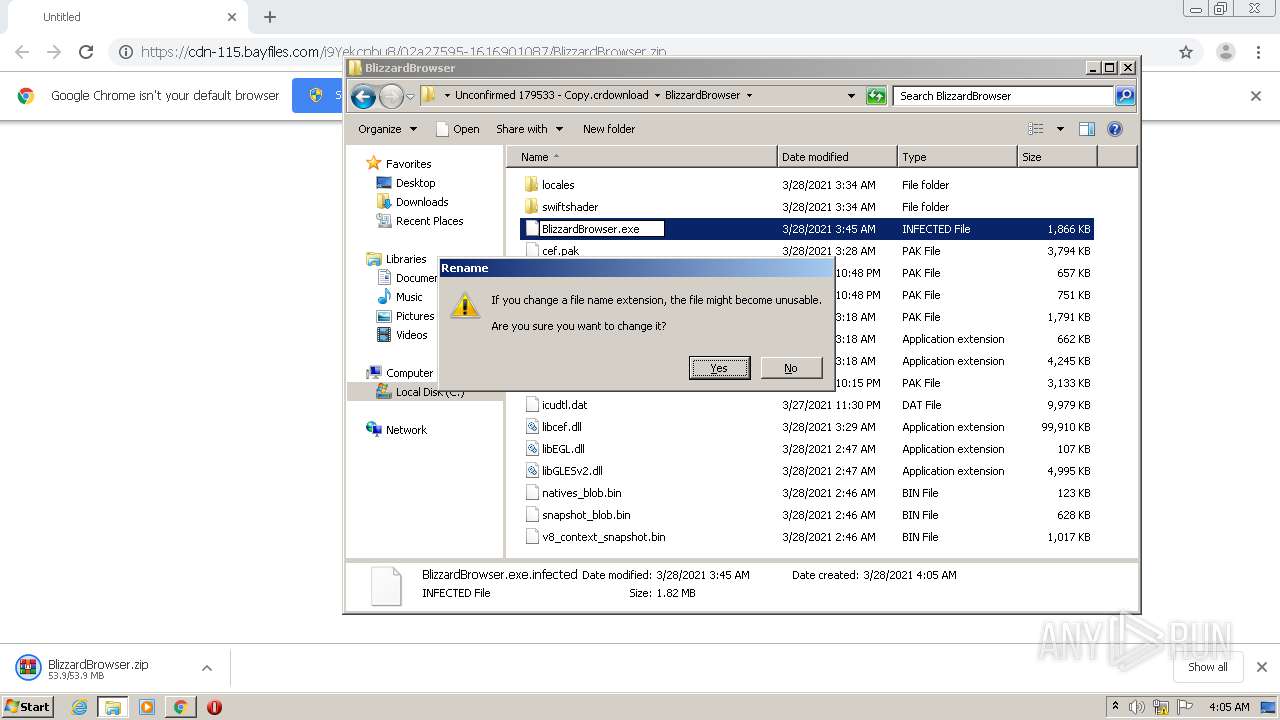Viewport: 1280px width, 720px height.
Task: Confirm rename by clicking Yes
Action: click(719, 368)
